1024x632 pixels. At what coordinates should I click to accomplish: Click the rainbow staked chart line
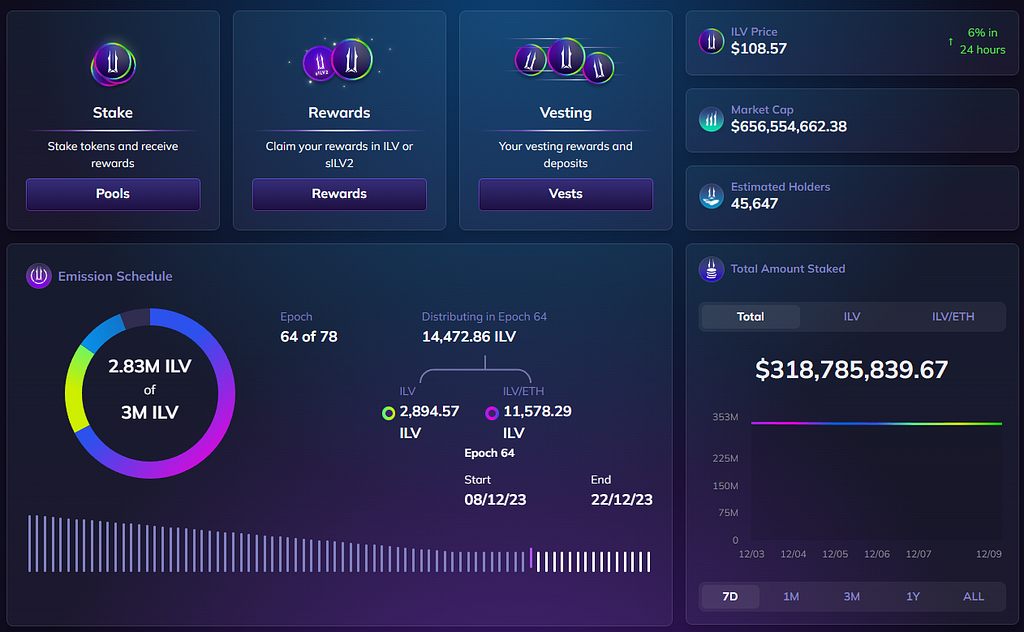(x=876, y=423)
